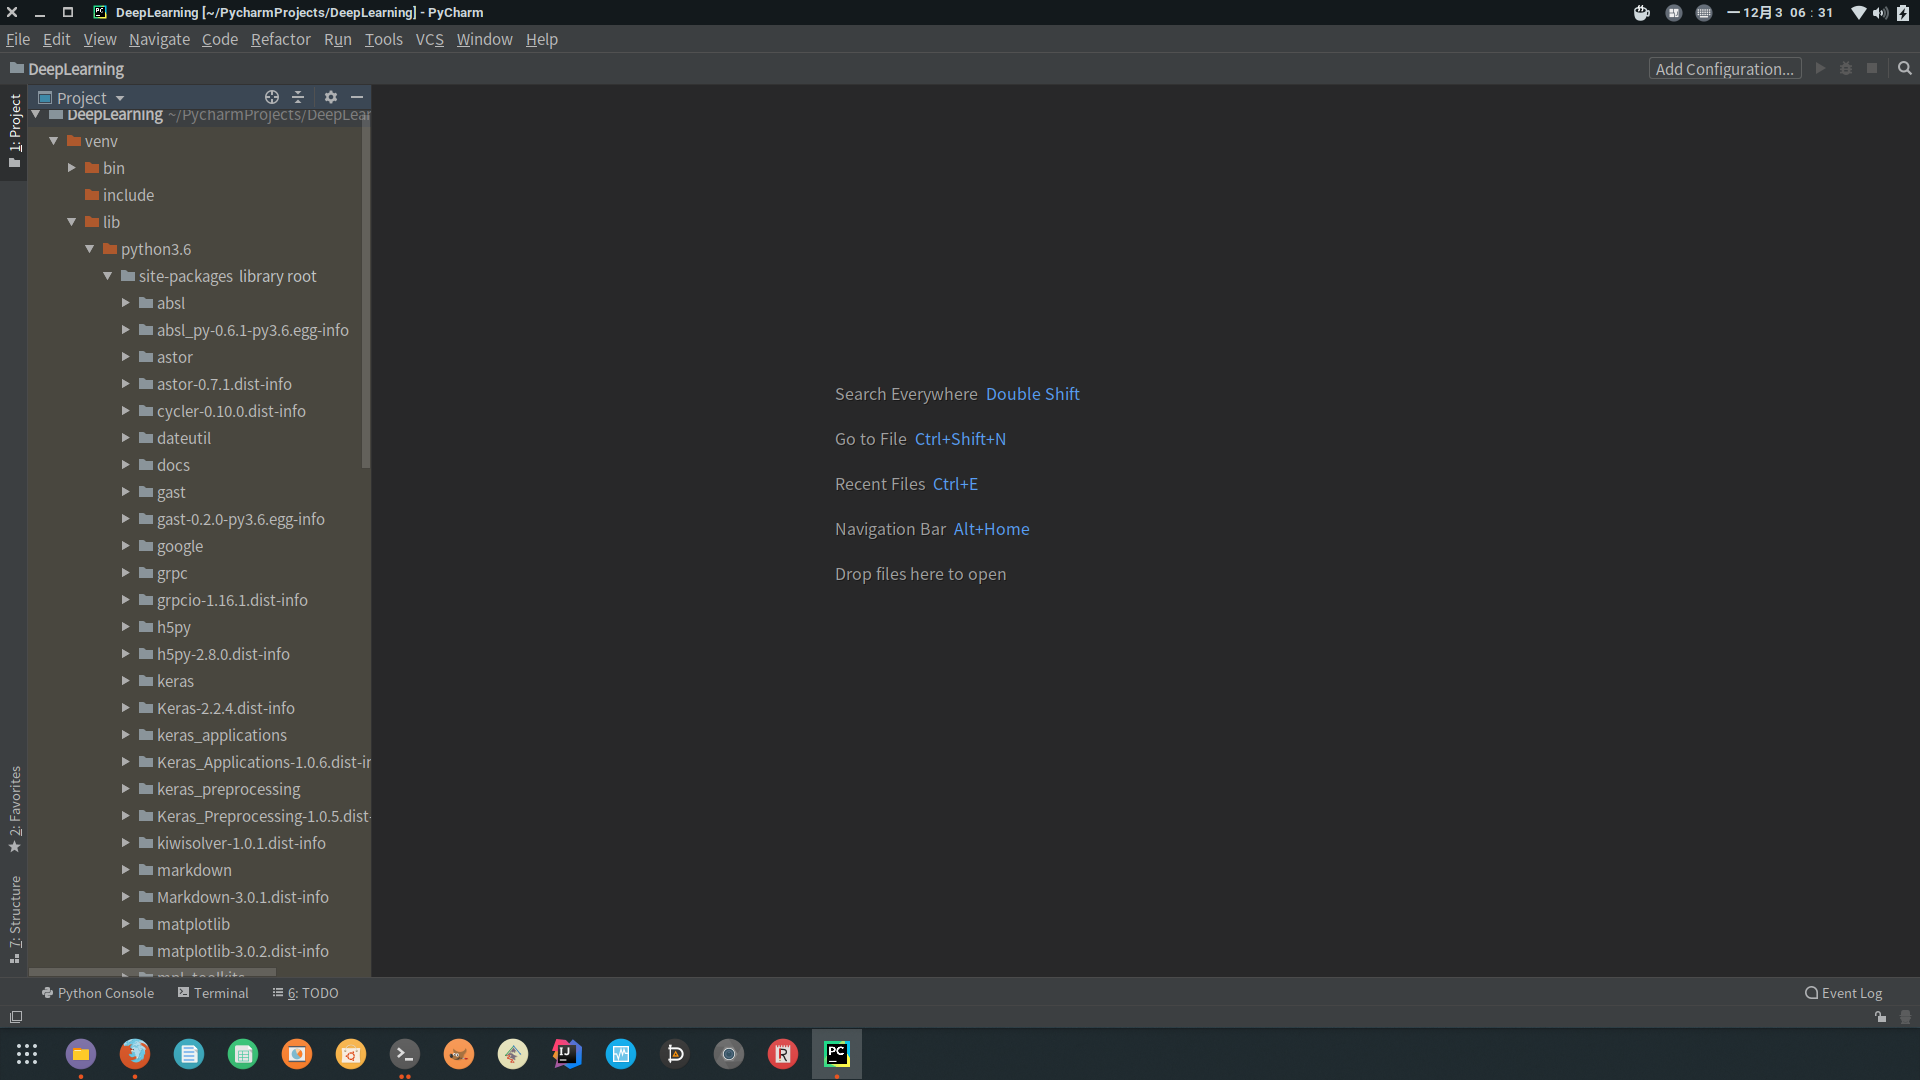Click the lock icon in status bar
Image resolution: width=1920 pixels, height=1080 pixels.
click(x=1880, y=1017)
